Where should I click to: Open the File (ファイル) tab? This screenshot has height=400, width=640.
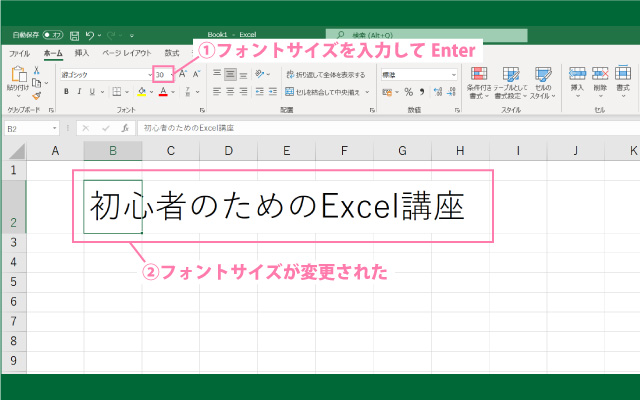pyautogui.click(x=19, y=53)
